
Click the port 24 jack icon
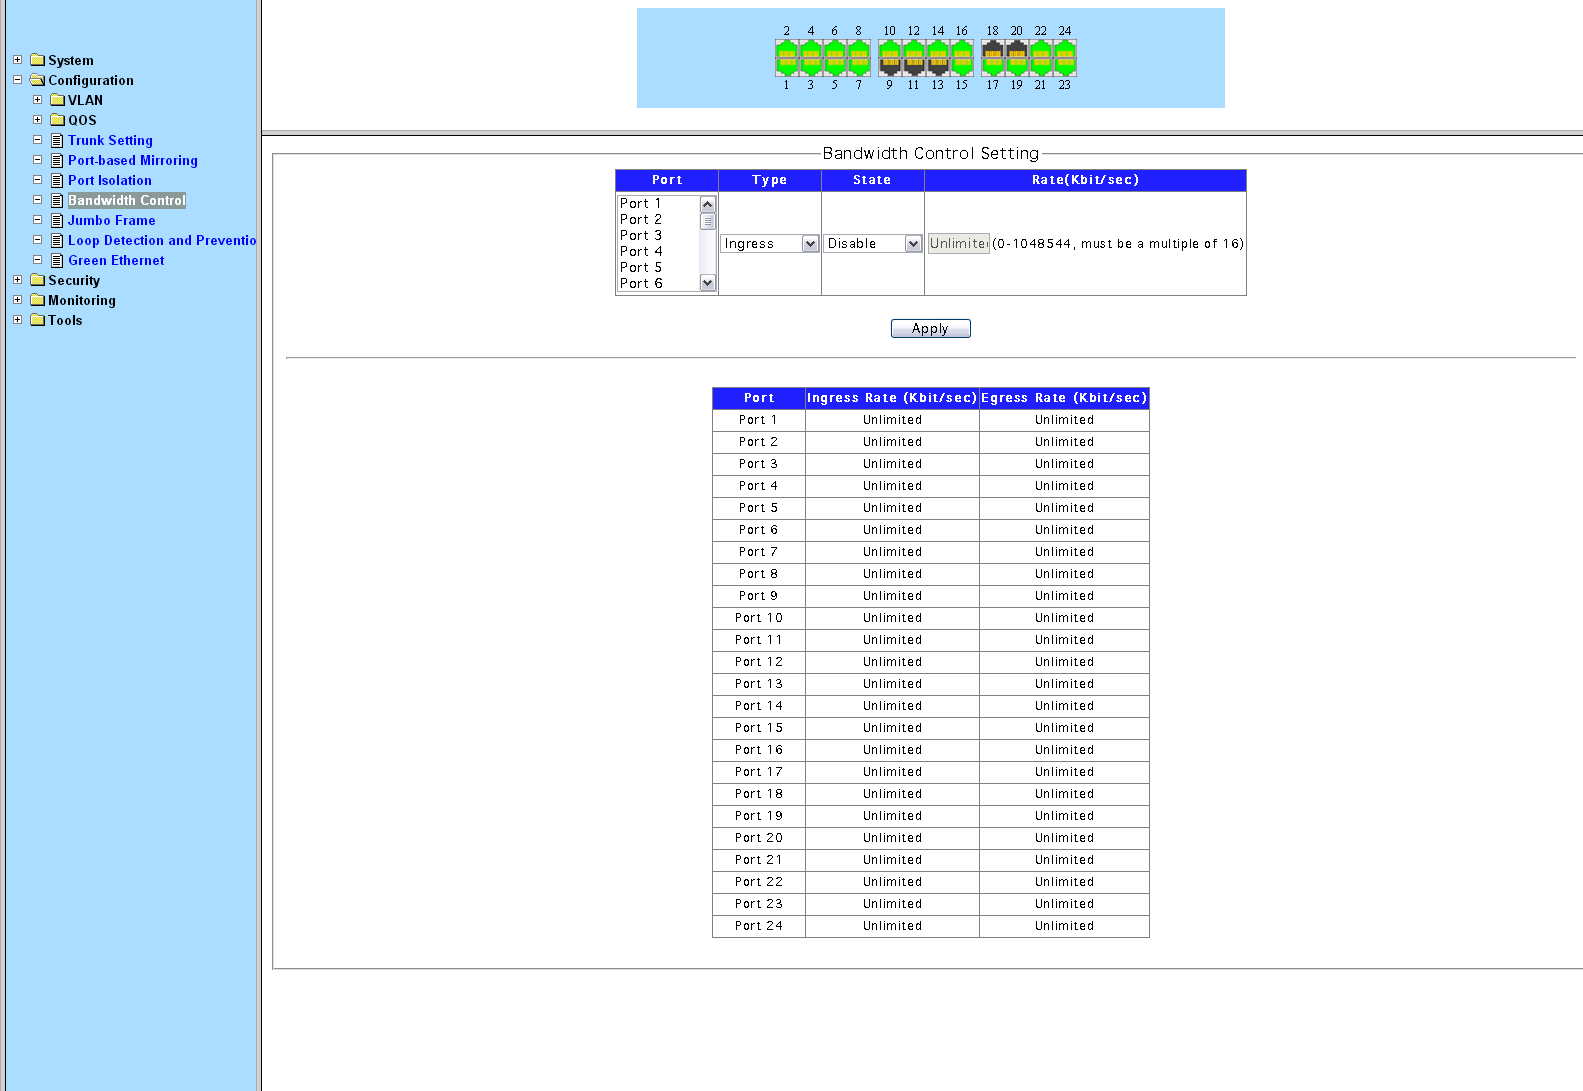(x=1065, y=50)
